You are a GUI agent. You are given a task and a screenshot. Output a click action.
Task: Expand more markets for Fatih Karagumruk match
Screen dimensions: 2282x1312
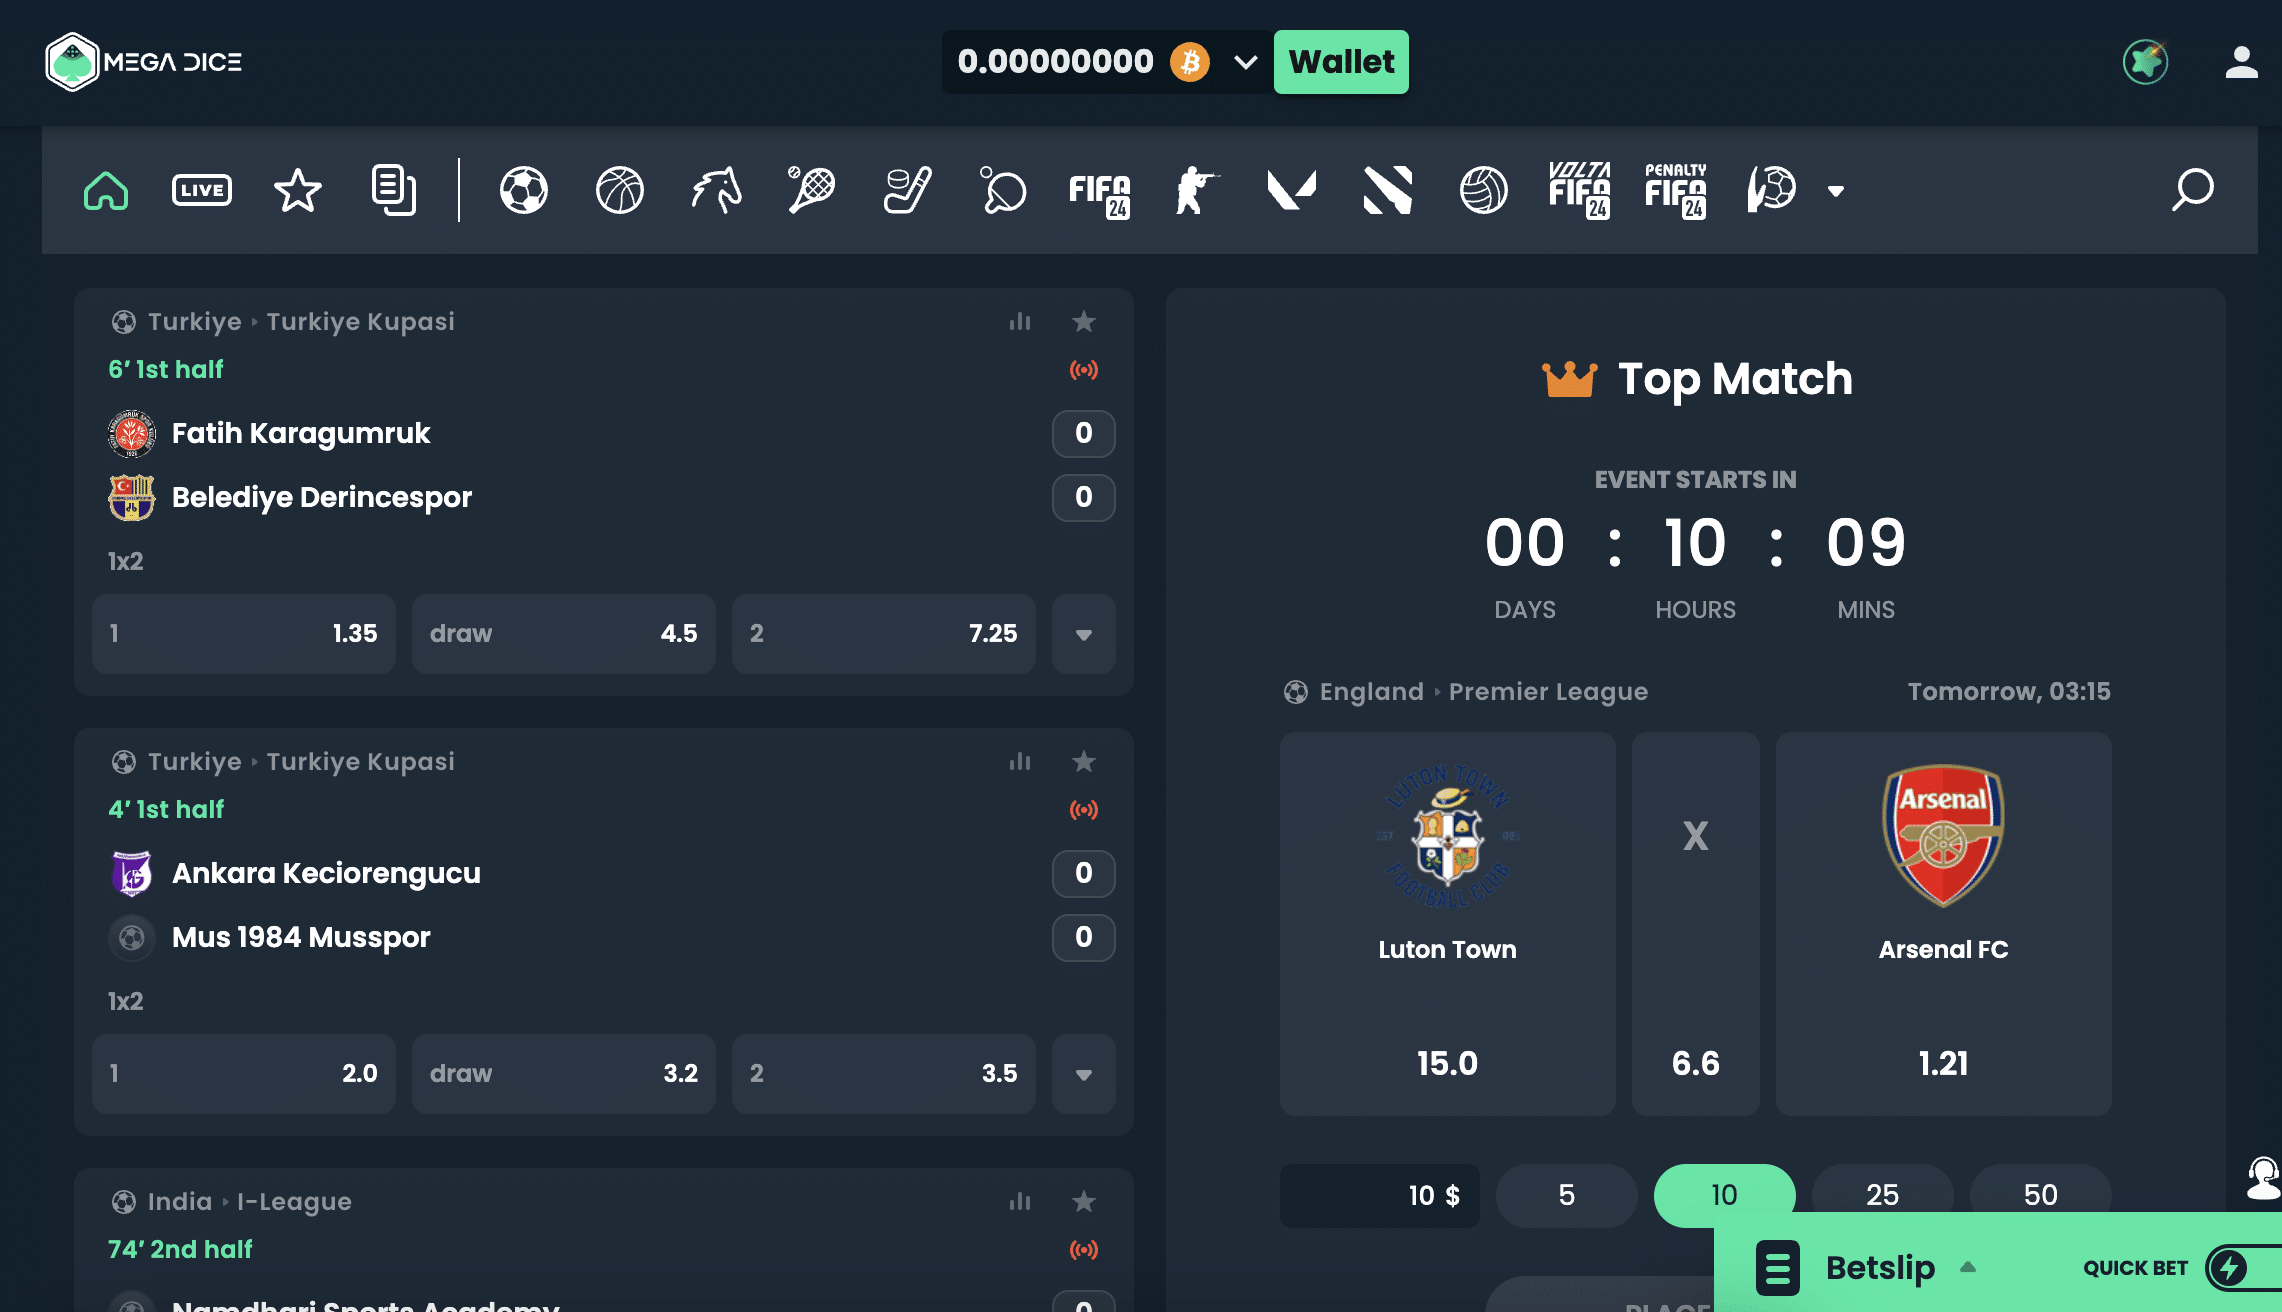tap(1084, 634)
